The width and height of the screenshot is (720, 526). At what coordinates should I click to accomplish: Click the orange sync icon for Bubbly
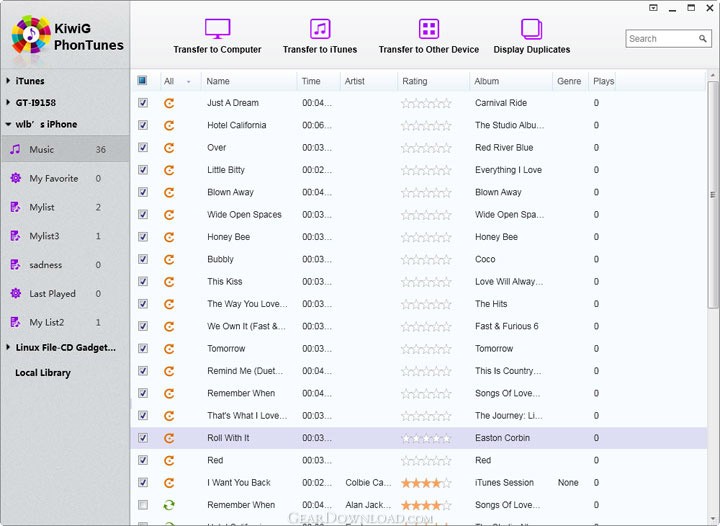[169, 259]
